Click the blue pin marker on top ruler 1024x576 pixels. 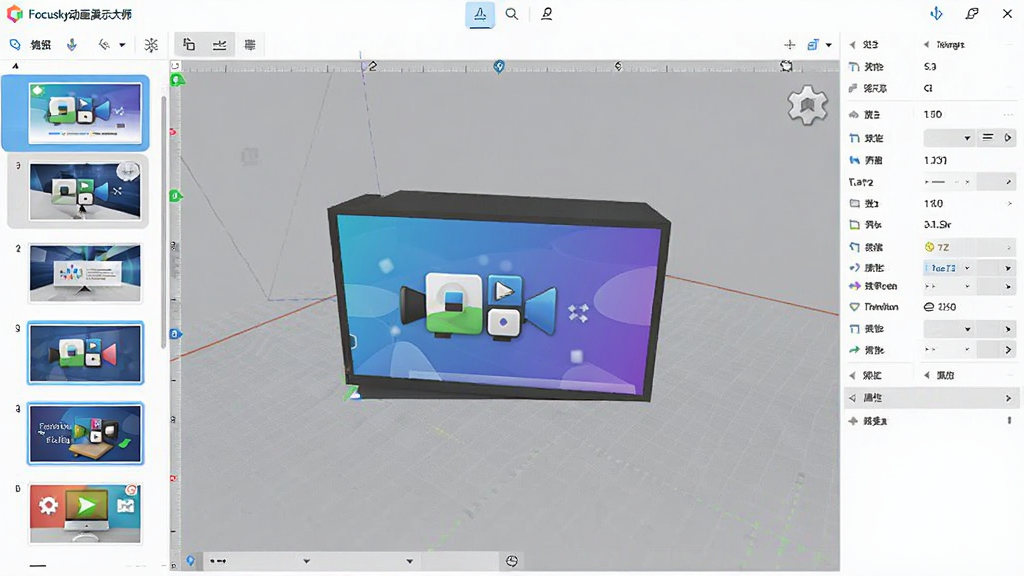coord(499,67)
